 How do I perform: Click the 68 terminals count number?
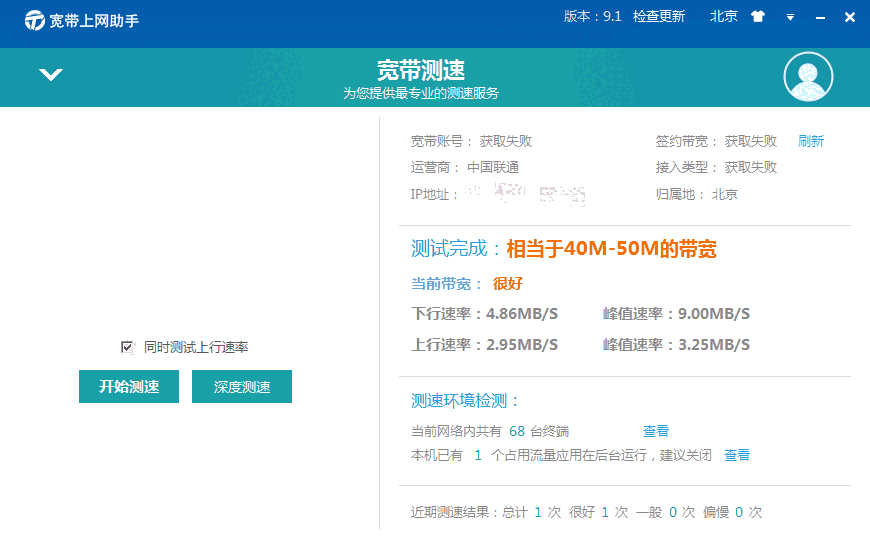click(x=517, y=431)
